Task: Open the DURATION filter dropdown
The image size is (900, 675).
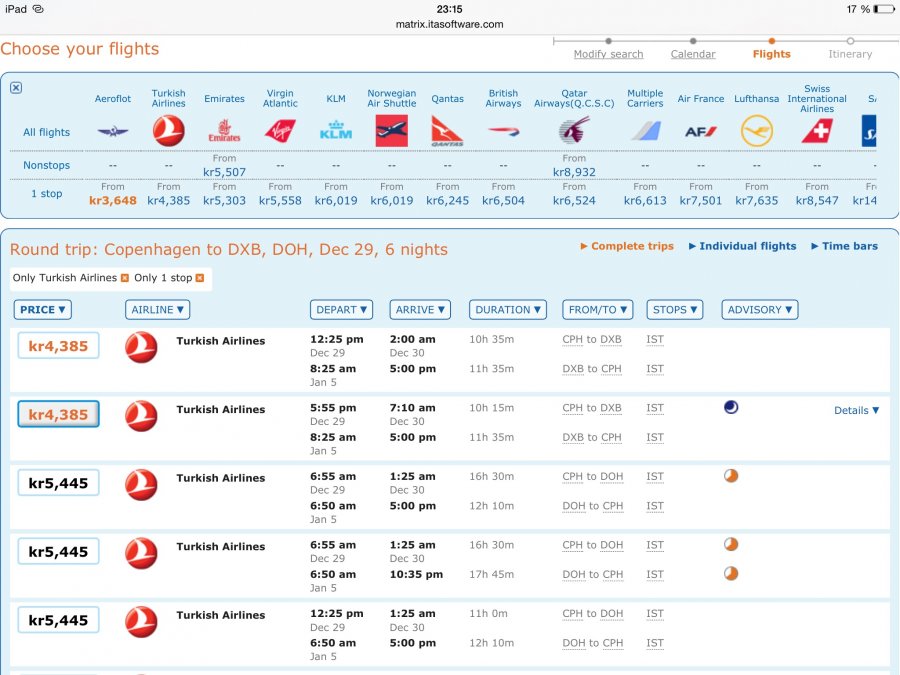Action: tap(507, 310)
